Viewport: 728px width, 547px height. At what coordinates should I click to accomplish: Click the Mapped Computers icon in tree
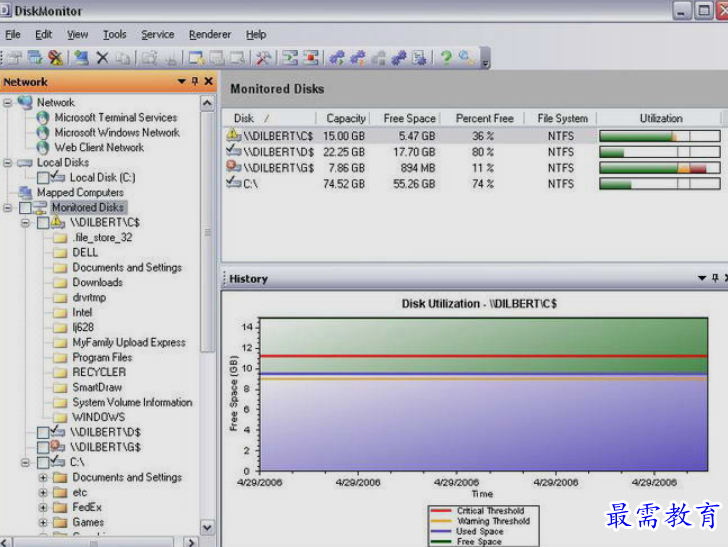click(25, 192)
